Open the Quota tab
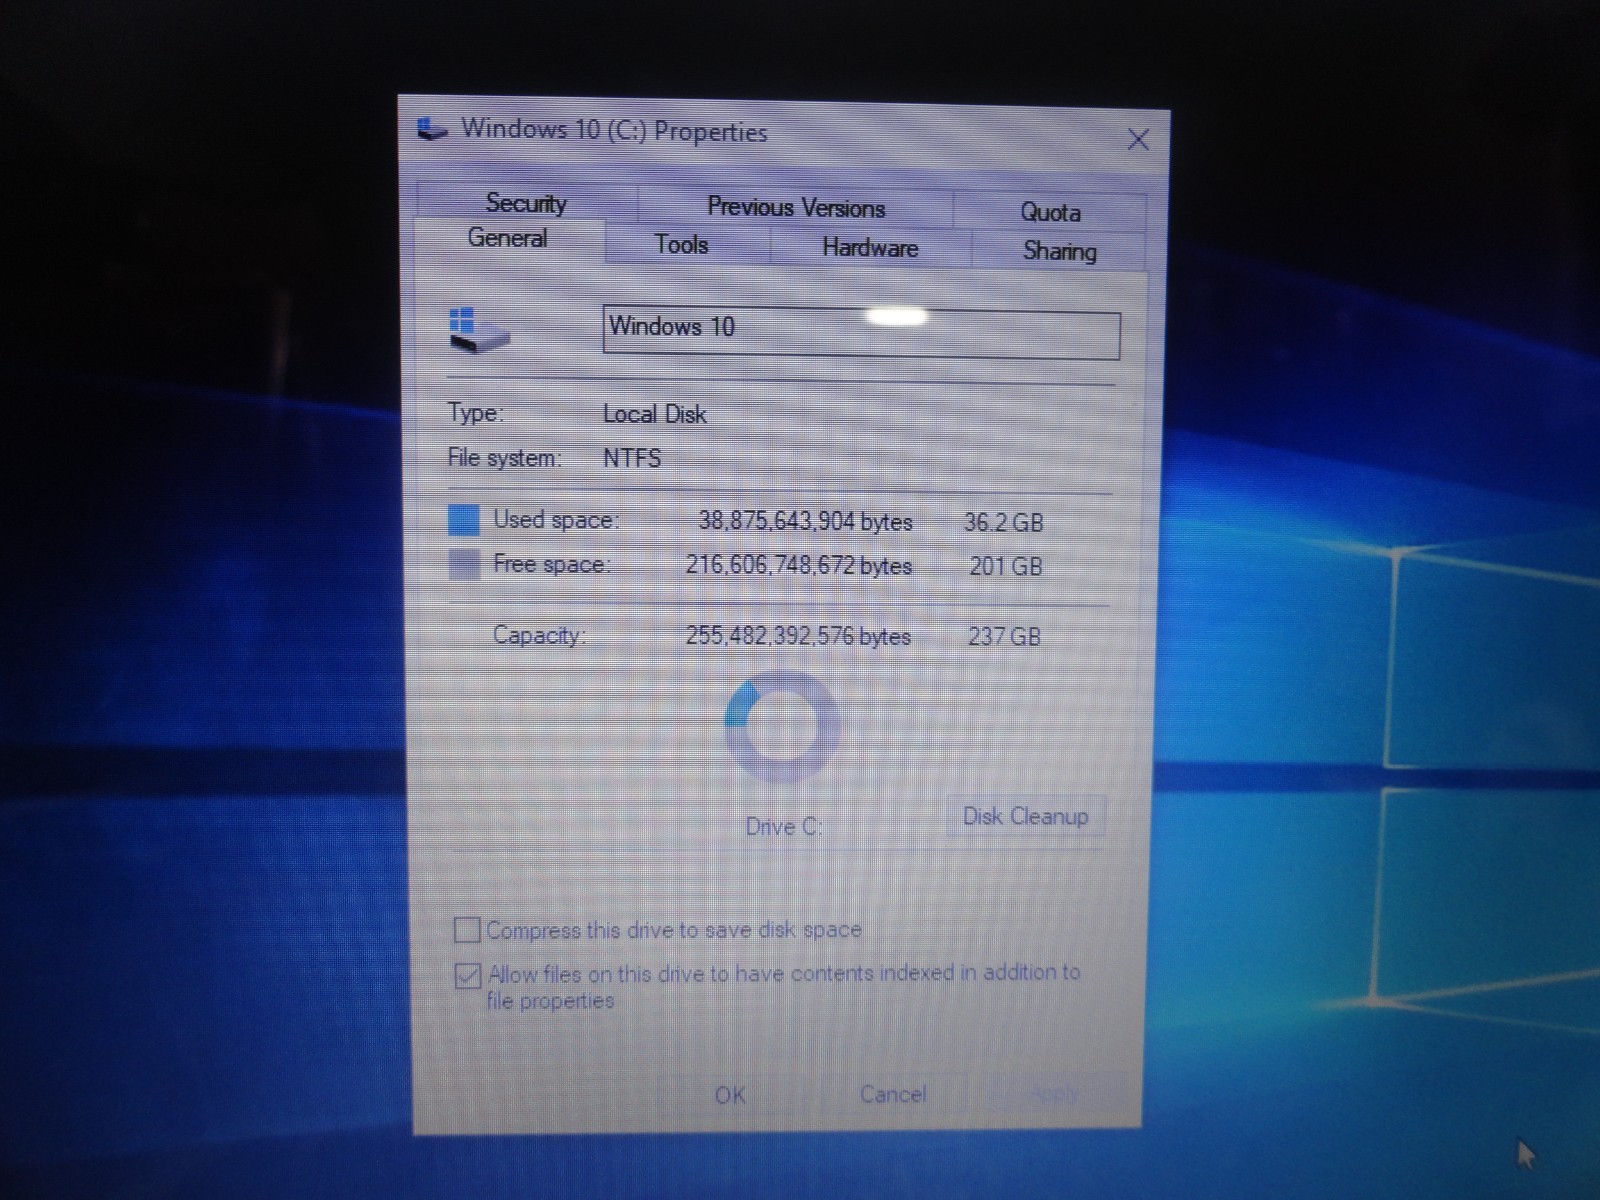 tap(1050, 212)
